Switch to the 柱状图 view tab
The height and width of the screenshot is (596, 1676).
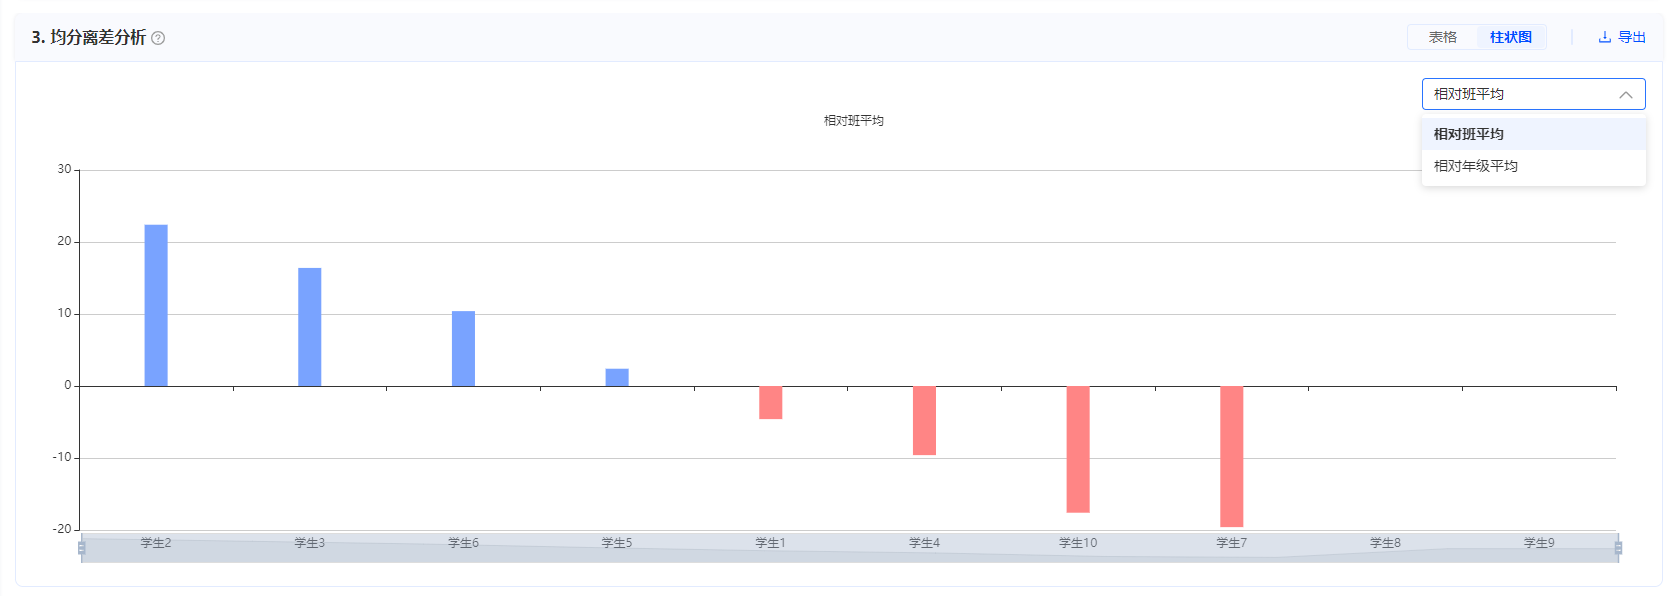click(x=1511, y=37)
